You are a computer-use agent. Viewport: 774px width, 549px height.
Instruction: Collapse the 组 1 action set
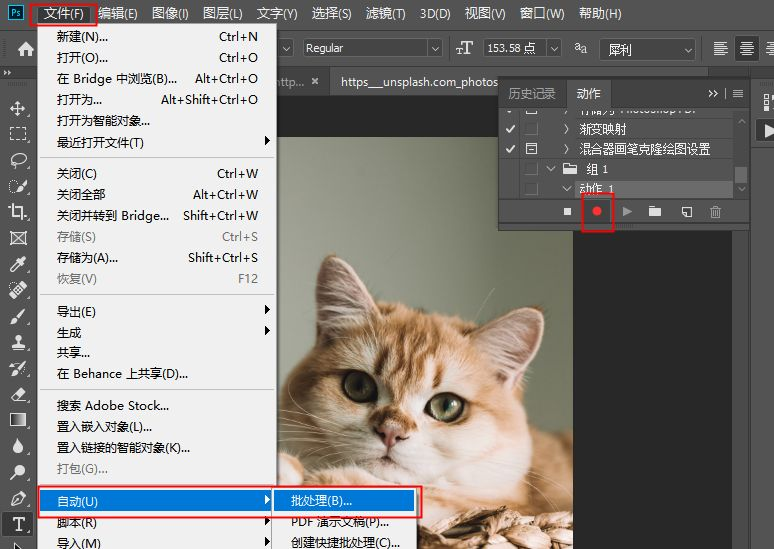pos(551,169)
